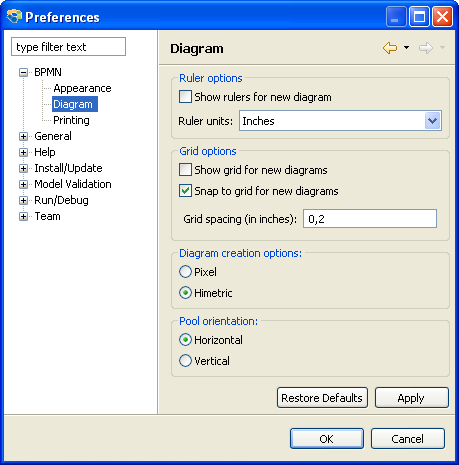The height and width of the screenshot is (465, 459).
Task: Click the Grid spacing input field
Action: coord(370,219)
